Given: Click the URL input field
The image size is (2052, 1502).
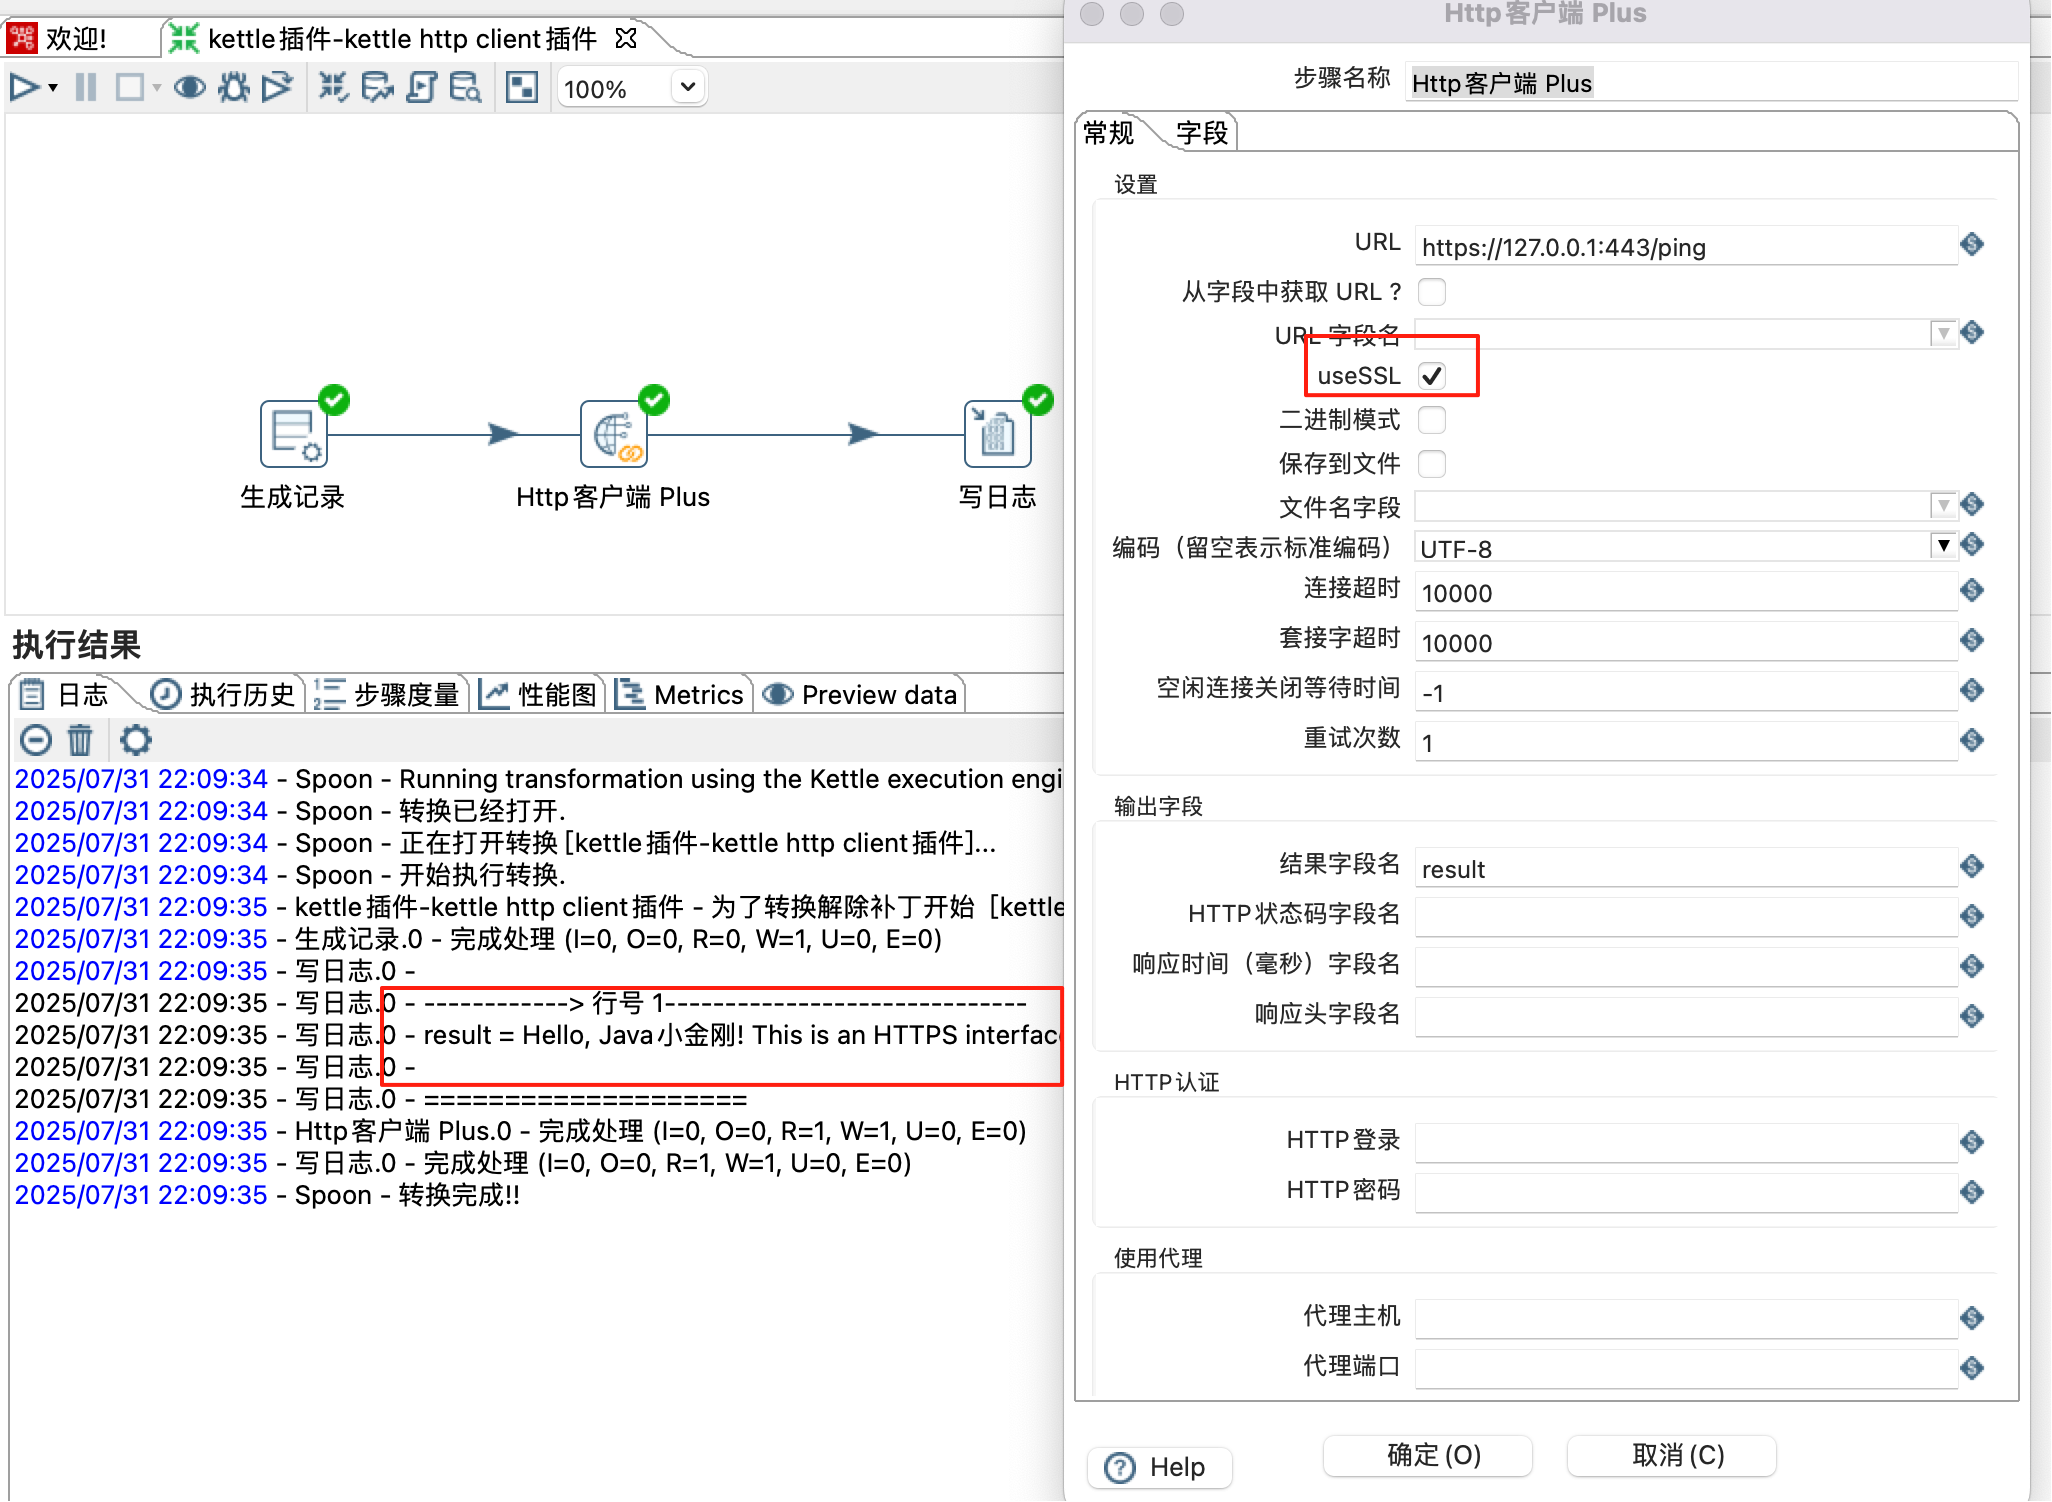Looking at the screenshot, I should point(1684,247).
